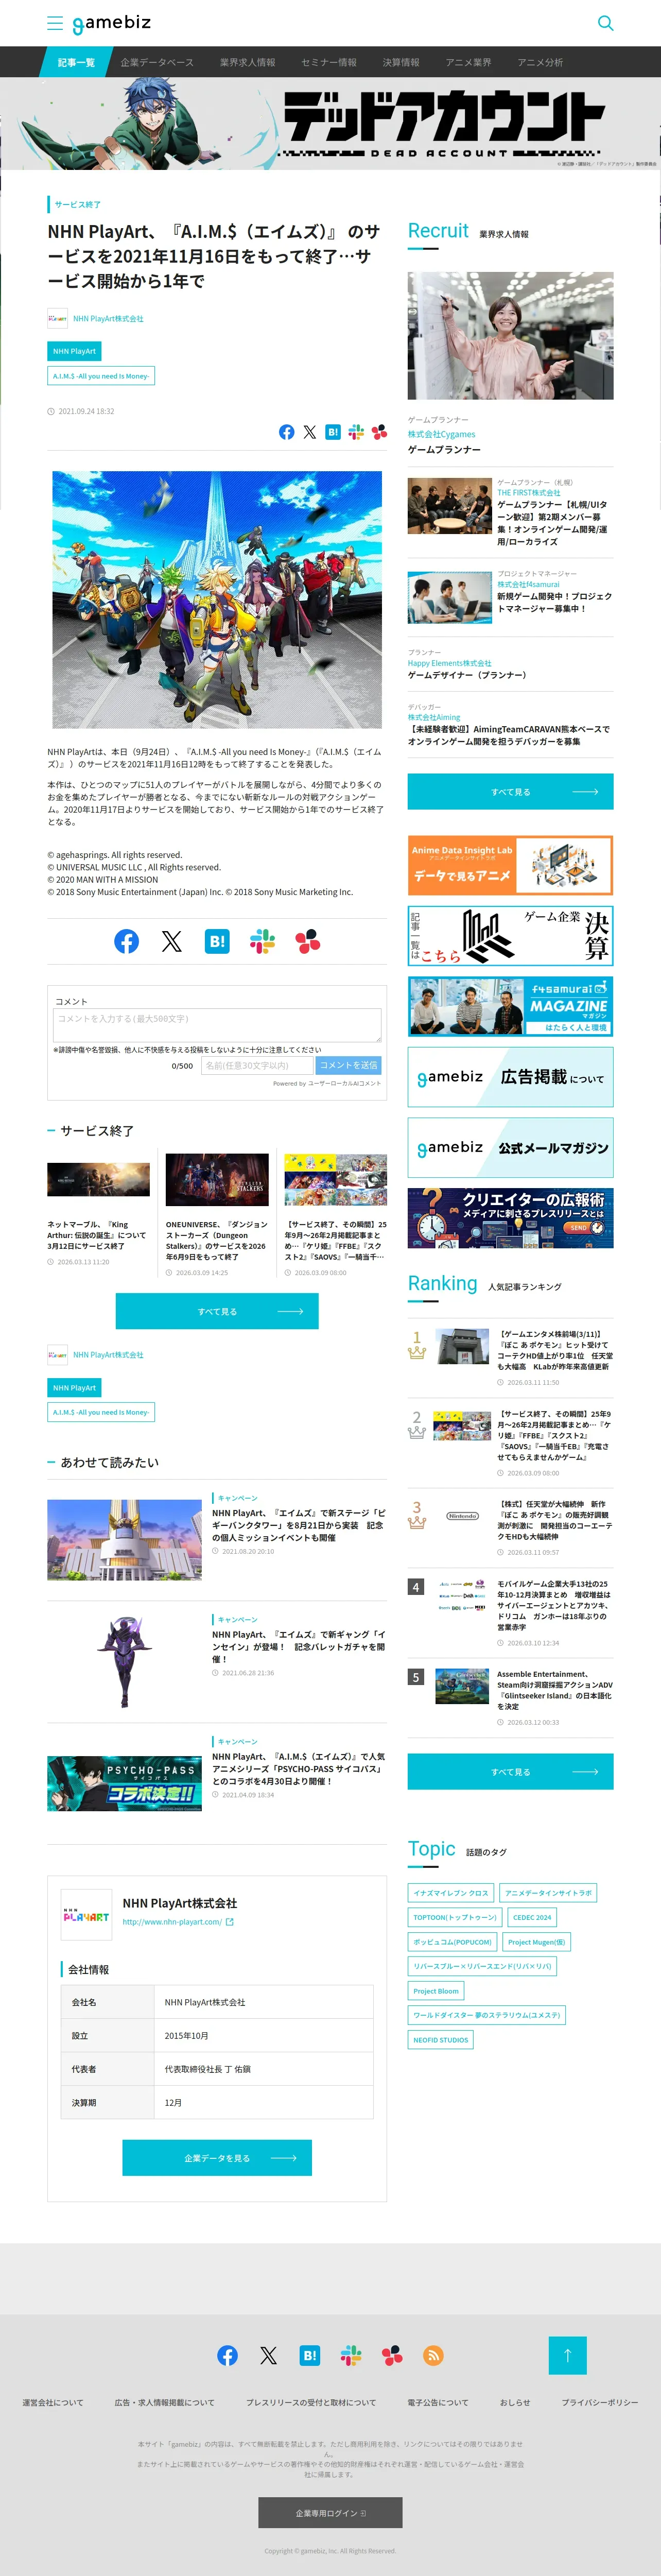This screenshot has height=2576, width=661.
Task: Select the 記事一覧 tab
Action: [x=76, y=62]
